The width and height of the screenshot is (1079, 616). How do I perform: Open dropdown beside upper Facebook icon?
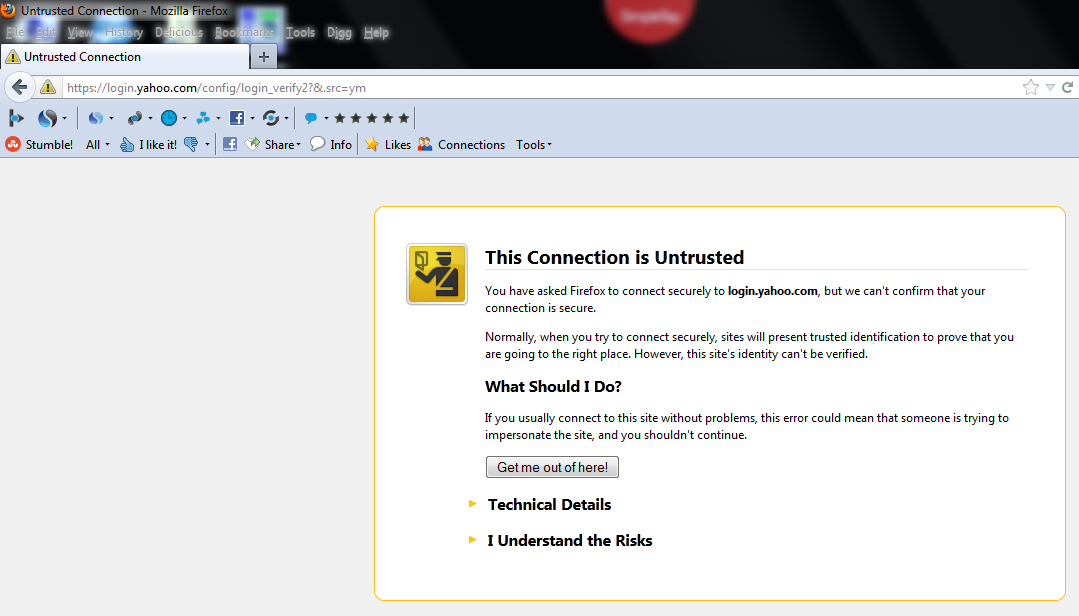click(x=253, y=118)
